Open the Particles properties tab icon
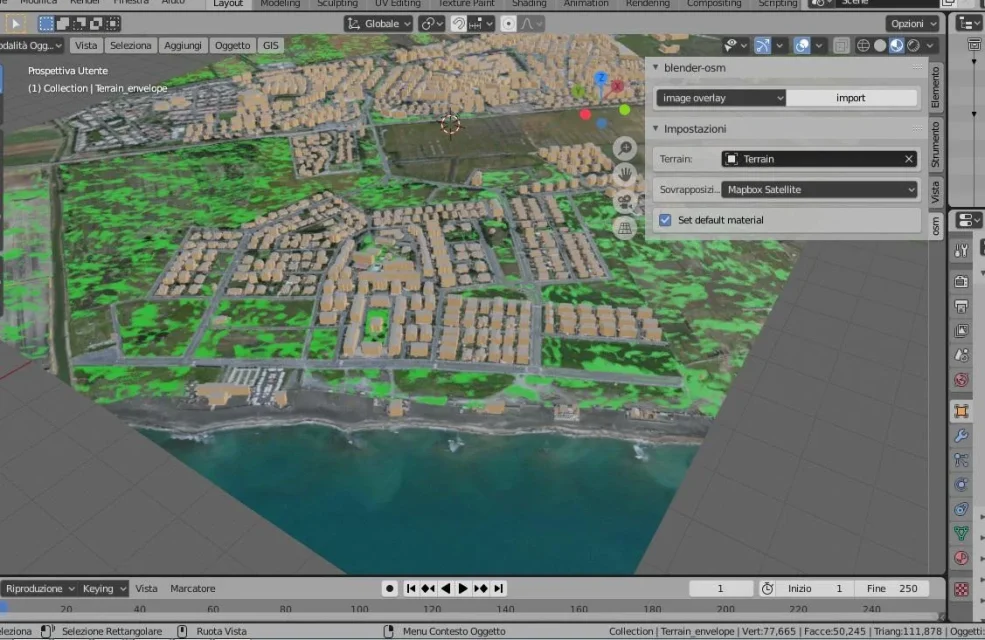Screen dimensions: 985x640 coord(961,460)
